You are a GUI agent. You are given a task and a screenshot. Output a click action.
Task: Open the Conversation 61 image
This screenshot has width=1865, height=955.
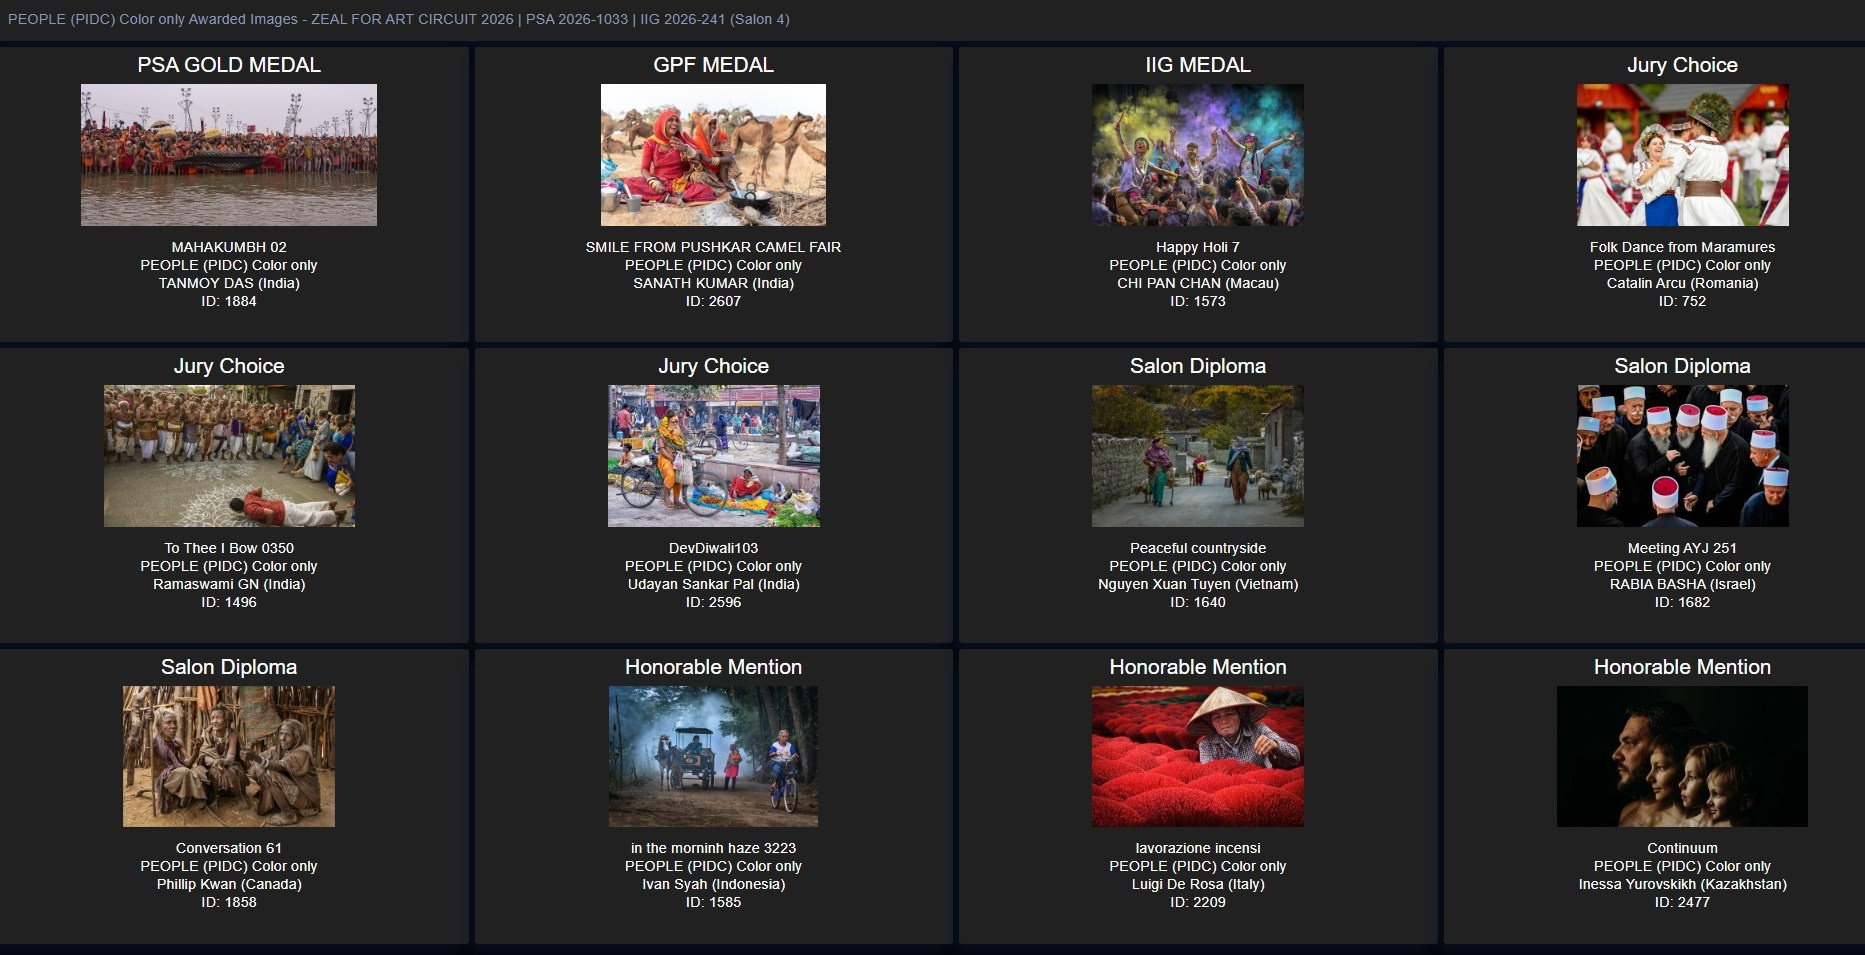pyautogui.click(x=228, y=757)
